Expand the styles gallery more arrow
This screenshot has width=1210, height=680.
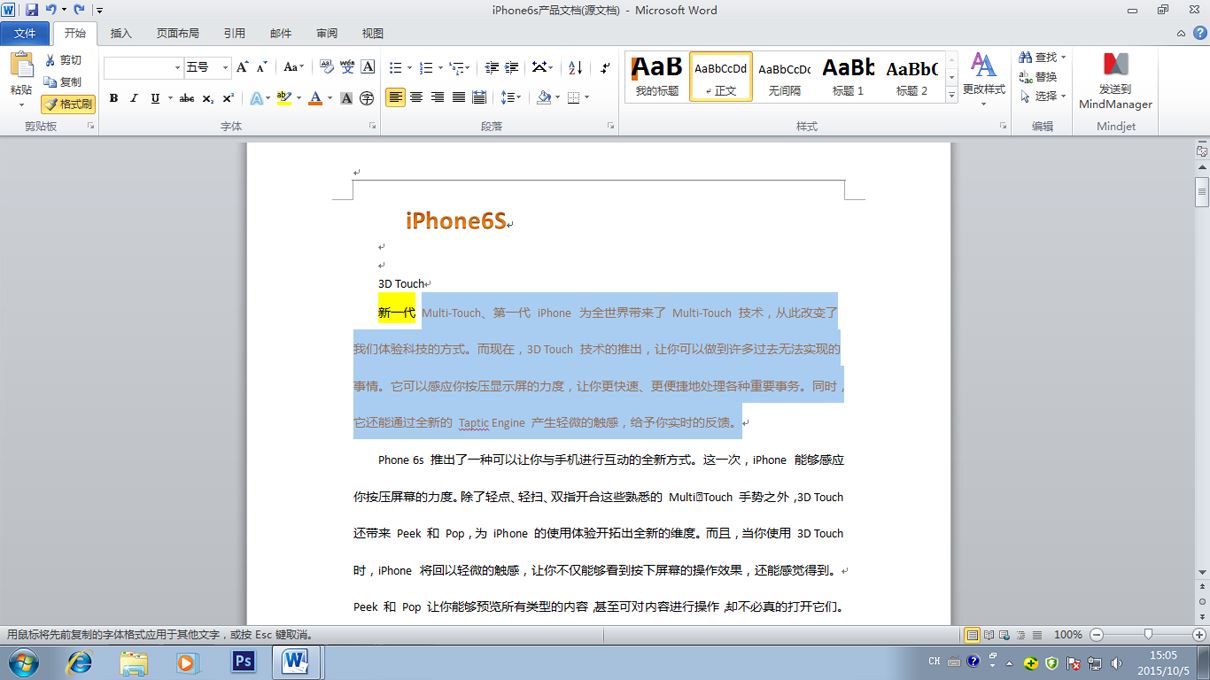[951, 95]
